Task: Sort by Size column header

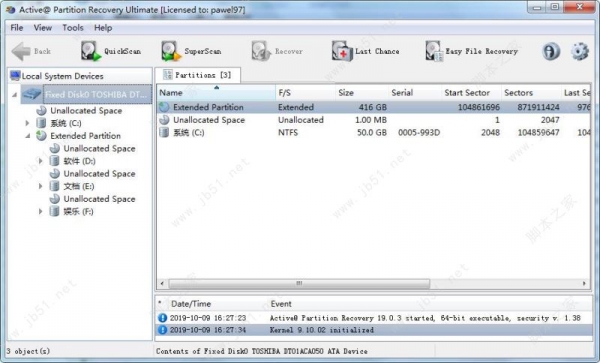Action: click(x=362, y=93)
